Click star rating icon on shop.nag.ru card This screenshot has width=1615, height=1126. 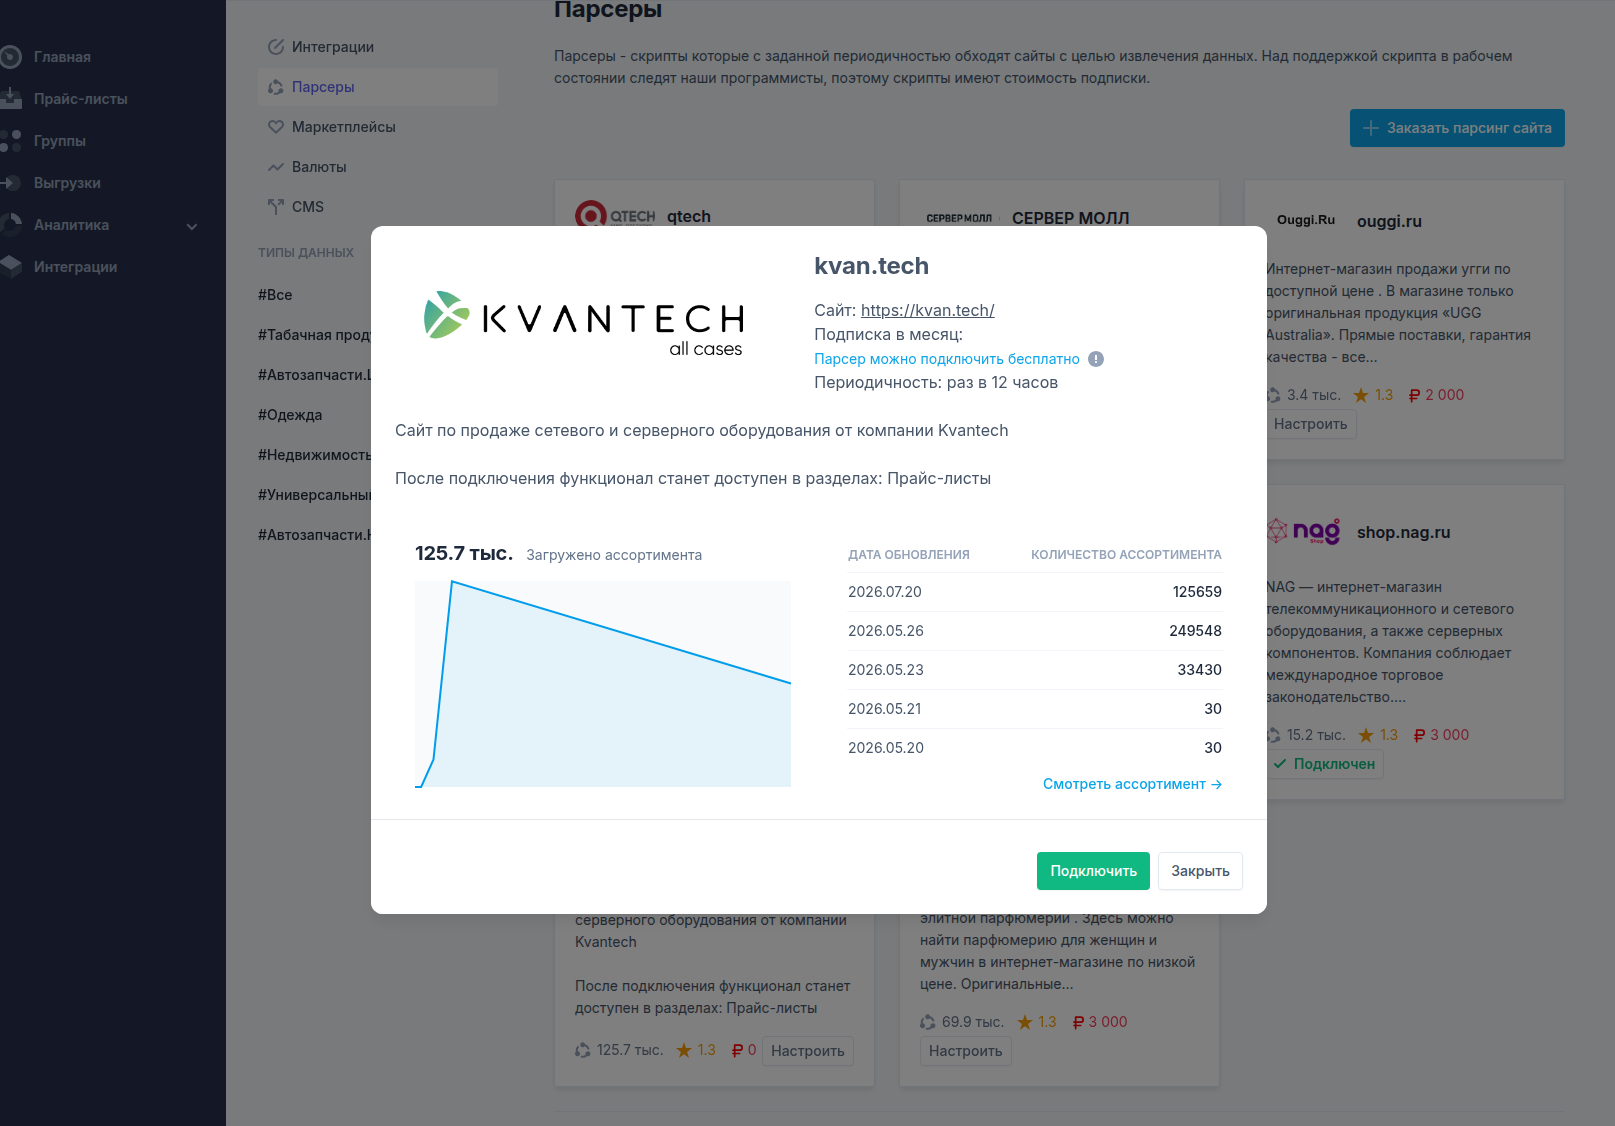tap(1366, 736)
